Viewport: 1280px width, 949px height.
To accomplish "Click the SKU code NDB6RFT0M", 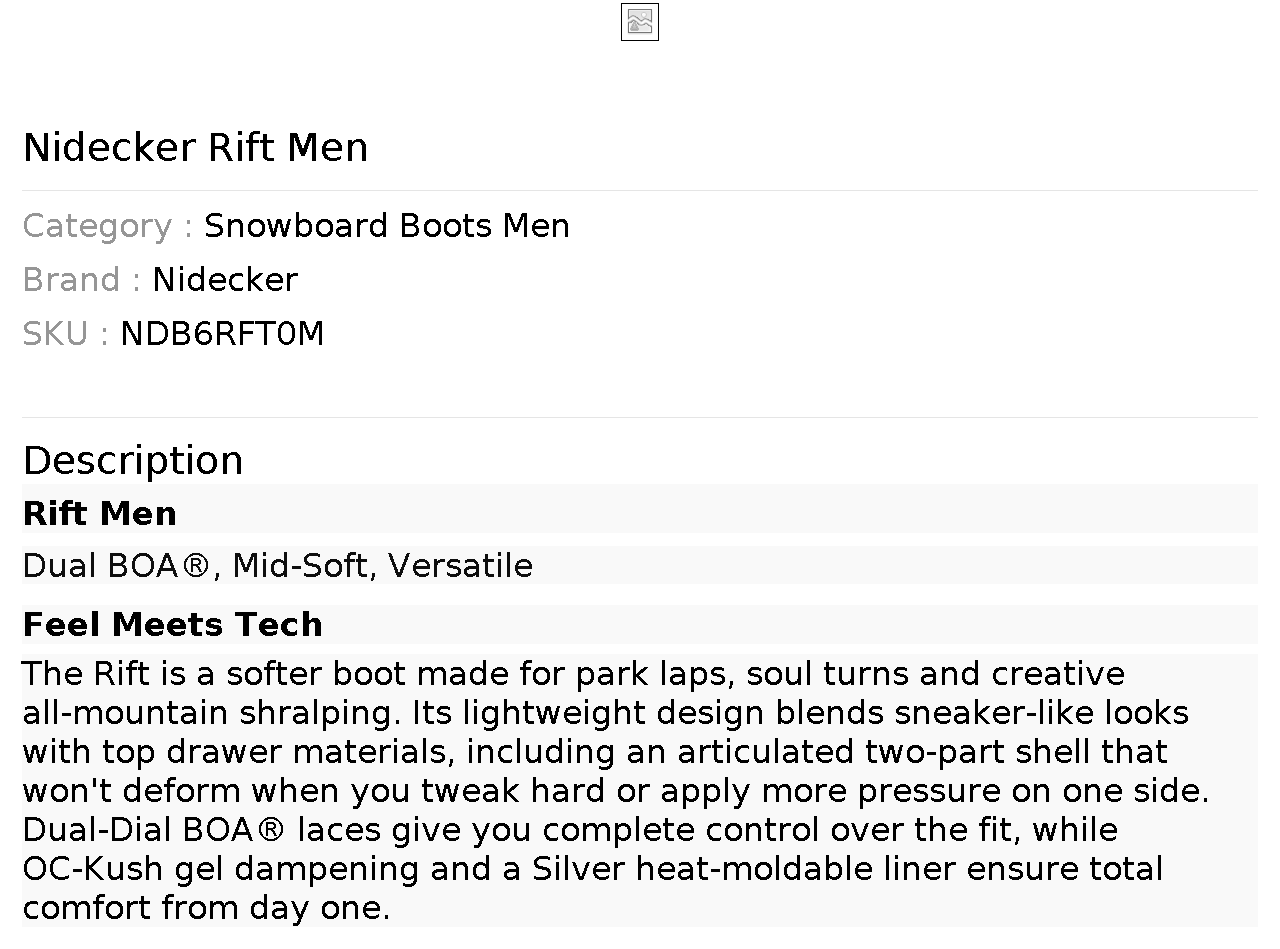I will (222, 334).
